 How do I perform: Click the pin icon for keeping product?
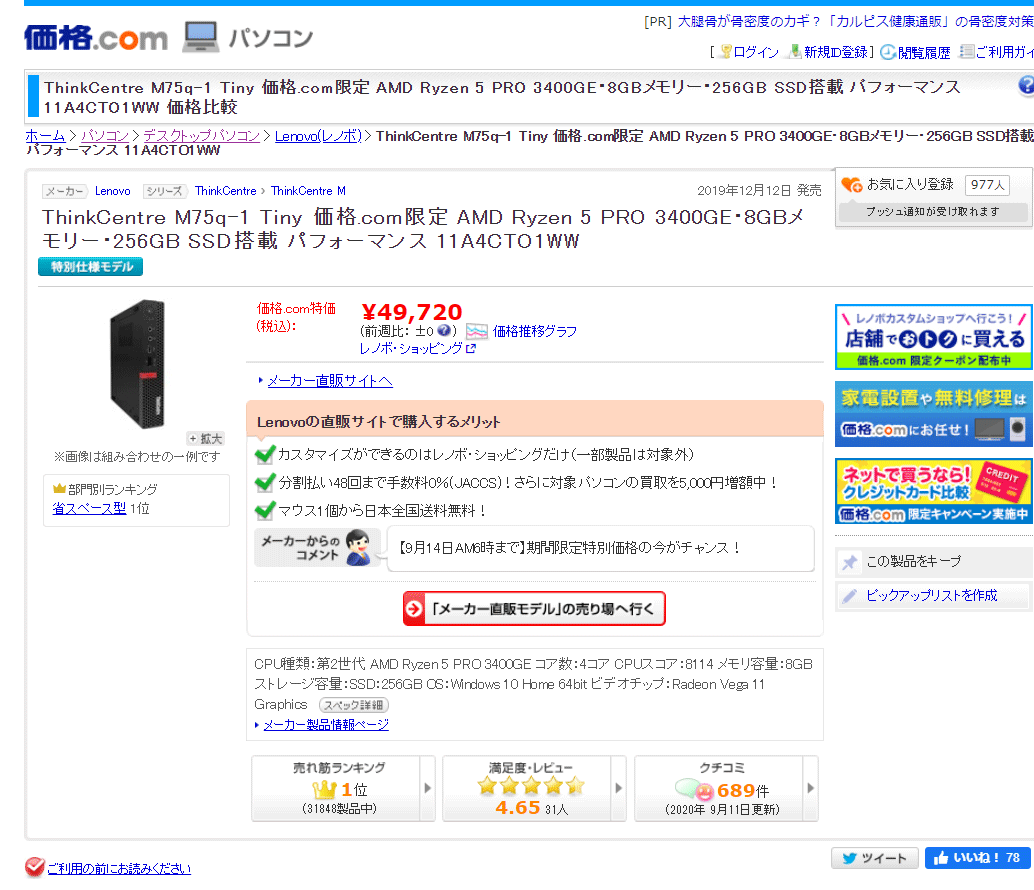point(849,562)
